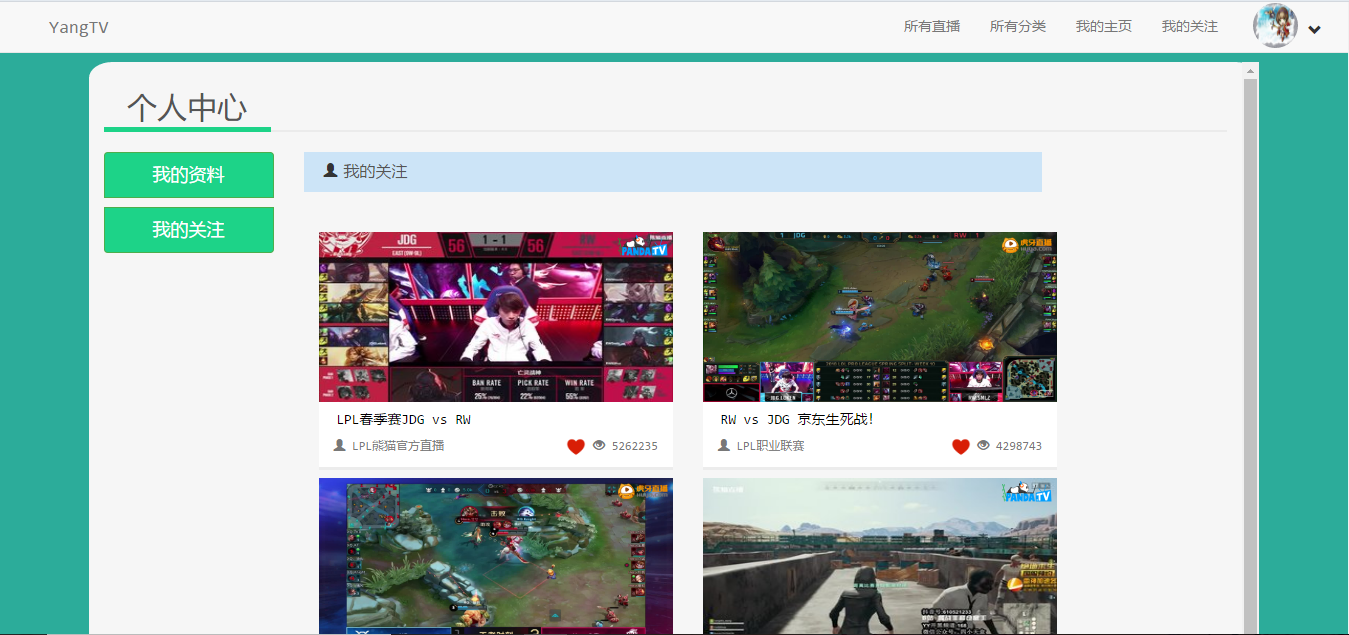This screenshot has width=1349, height=635.
Task: Select the 我的关注 sidebar button
Action: click(189, 230)
